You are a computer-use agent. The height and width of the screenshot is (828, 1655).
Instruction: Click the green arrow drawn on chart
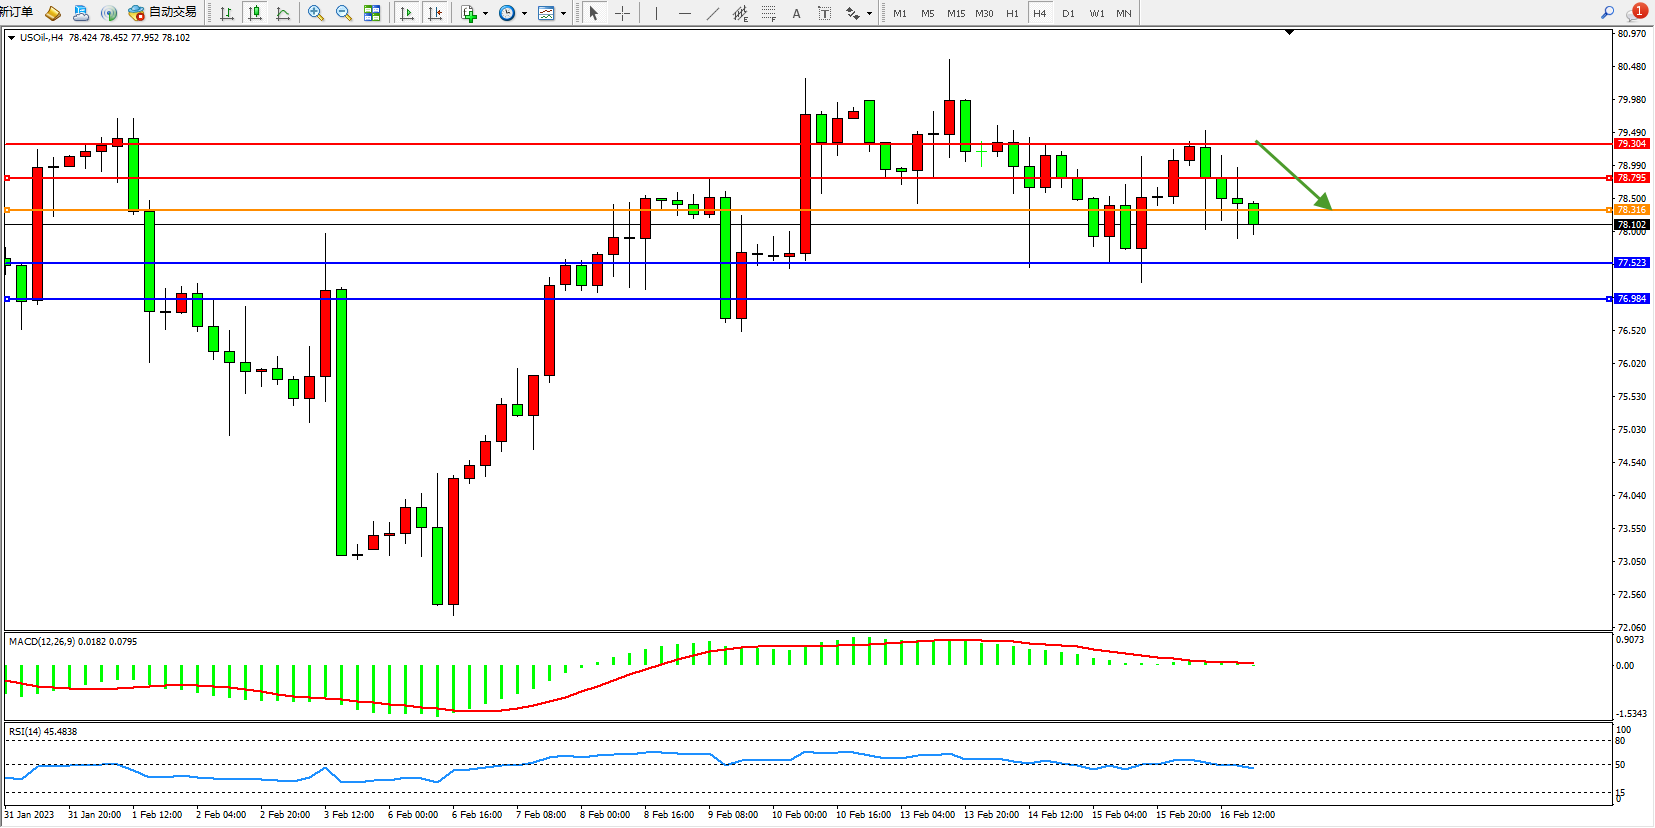[x=1293, y=175]
